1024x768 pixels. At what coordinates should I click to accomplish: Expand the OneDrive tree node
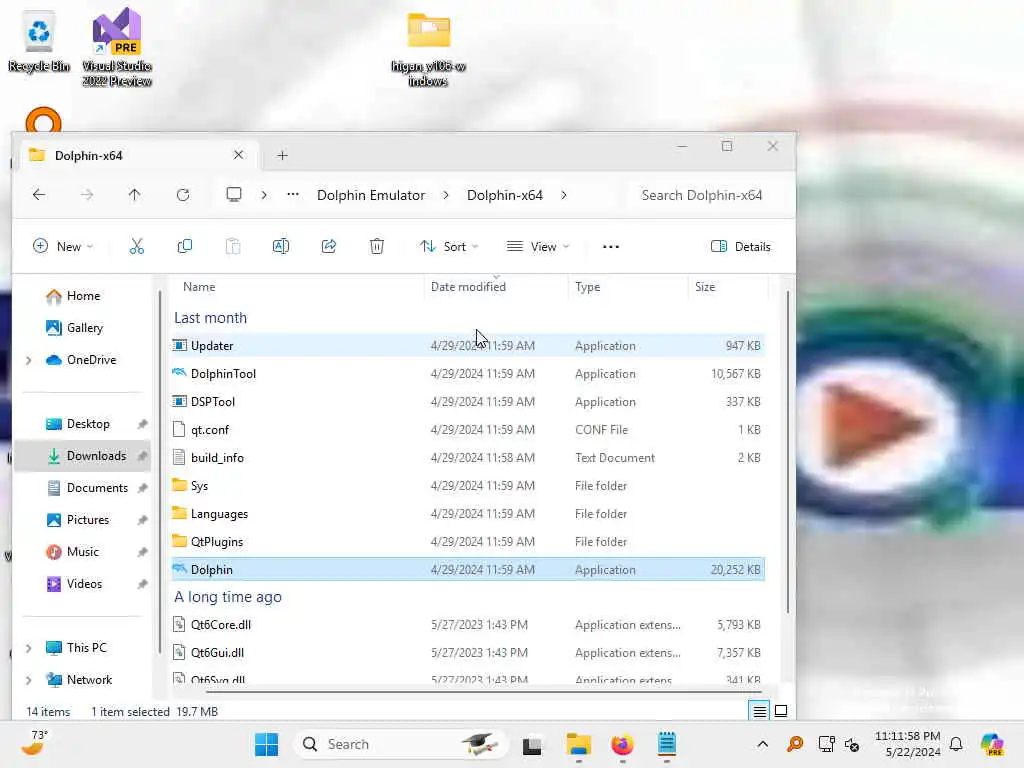29,360
